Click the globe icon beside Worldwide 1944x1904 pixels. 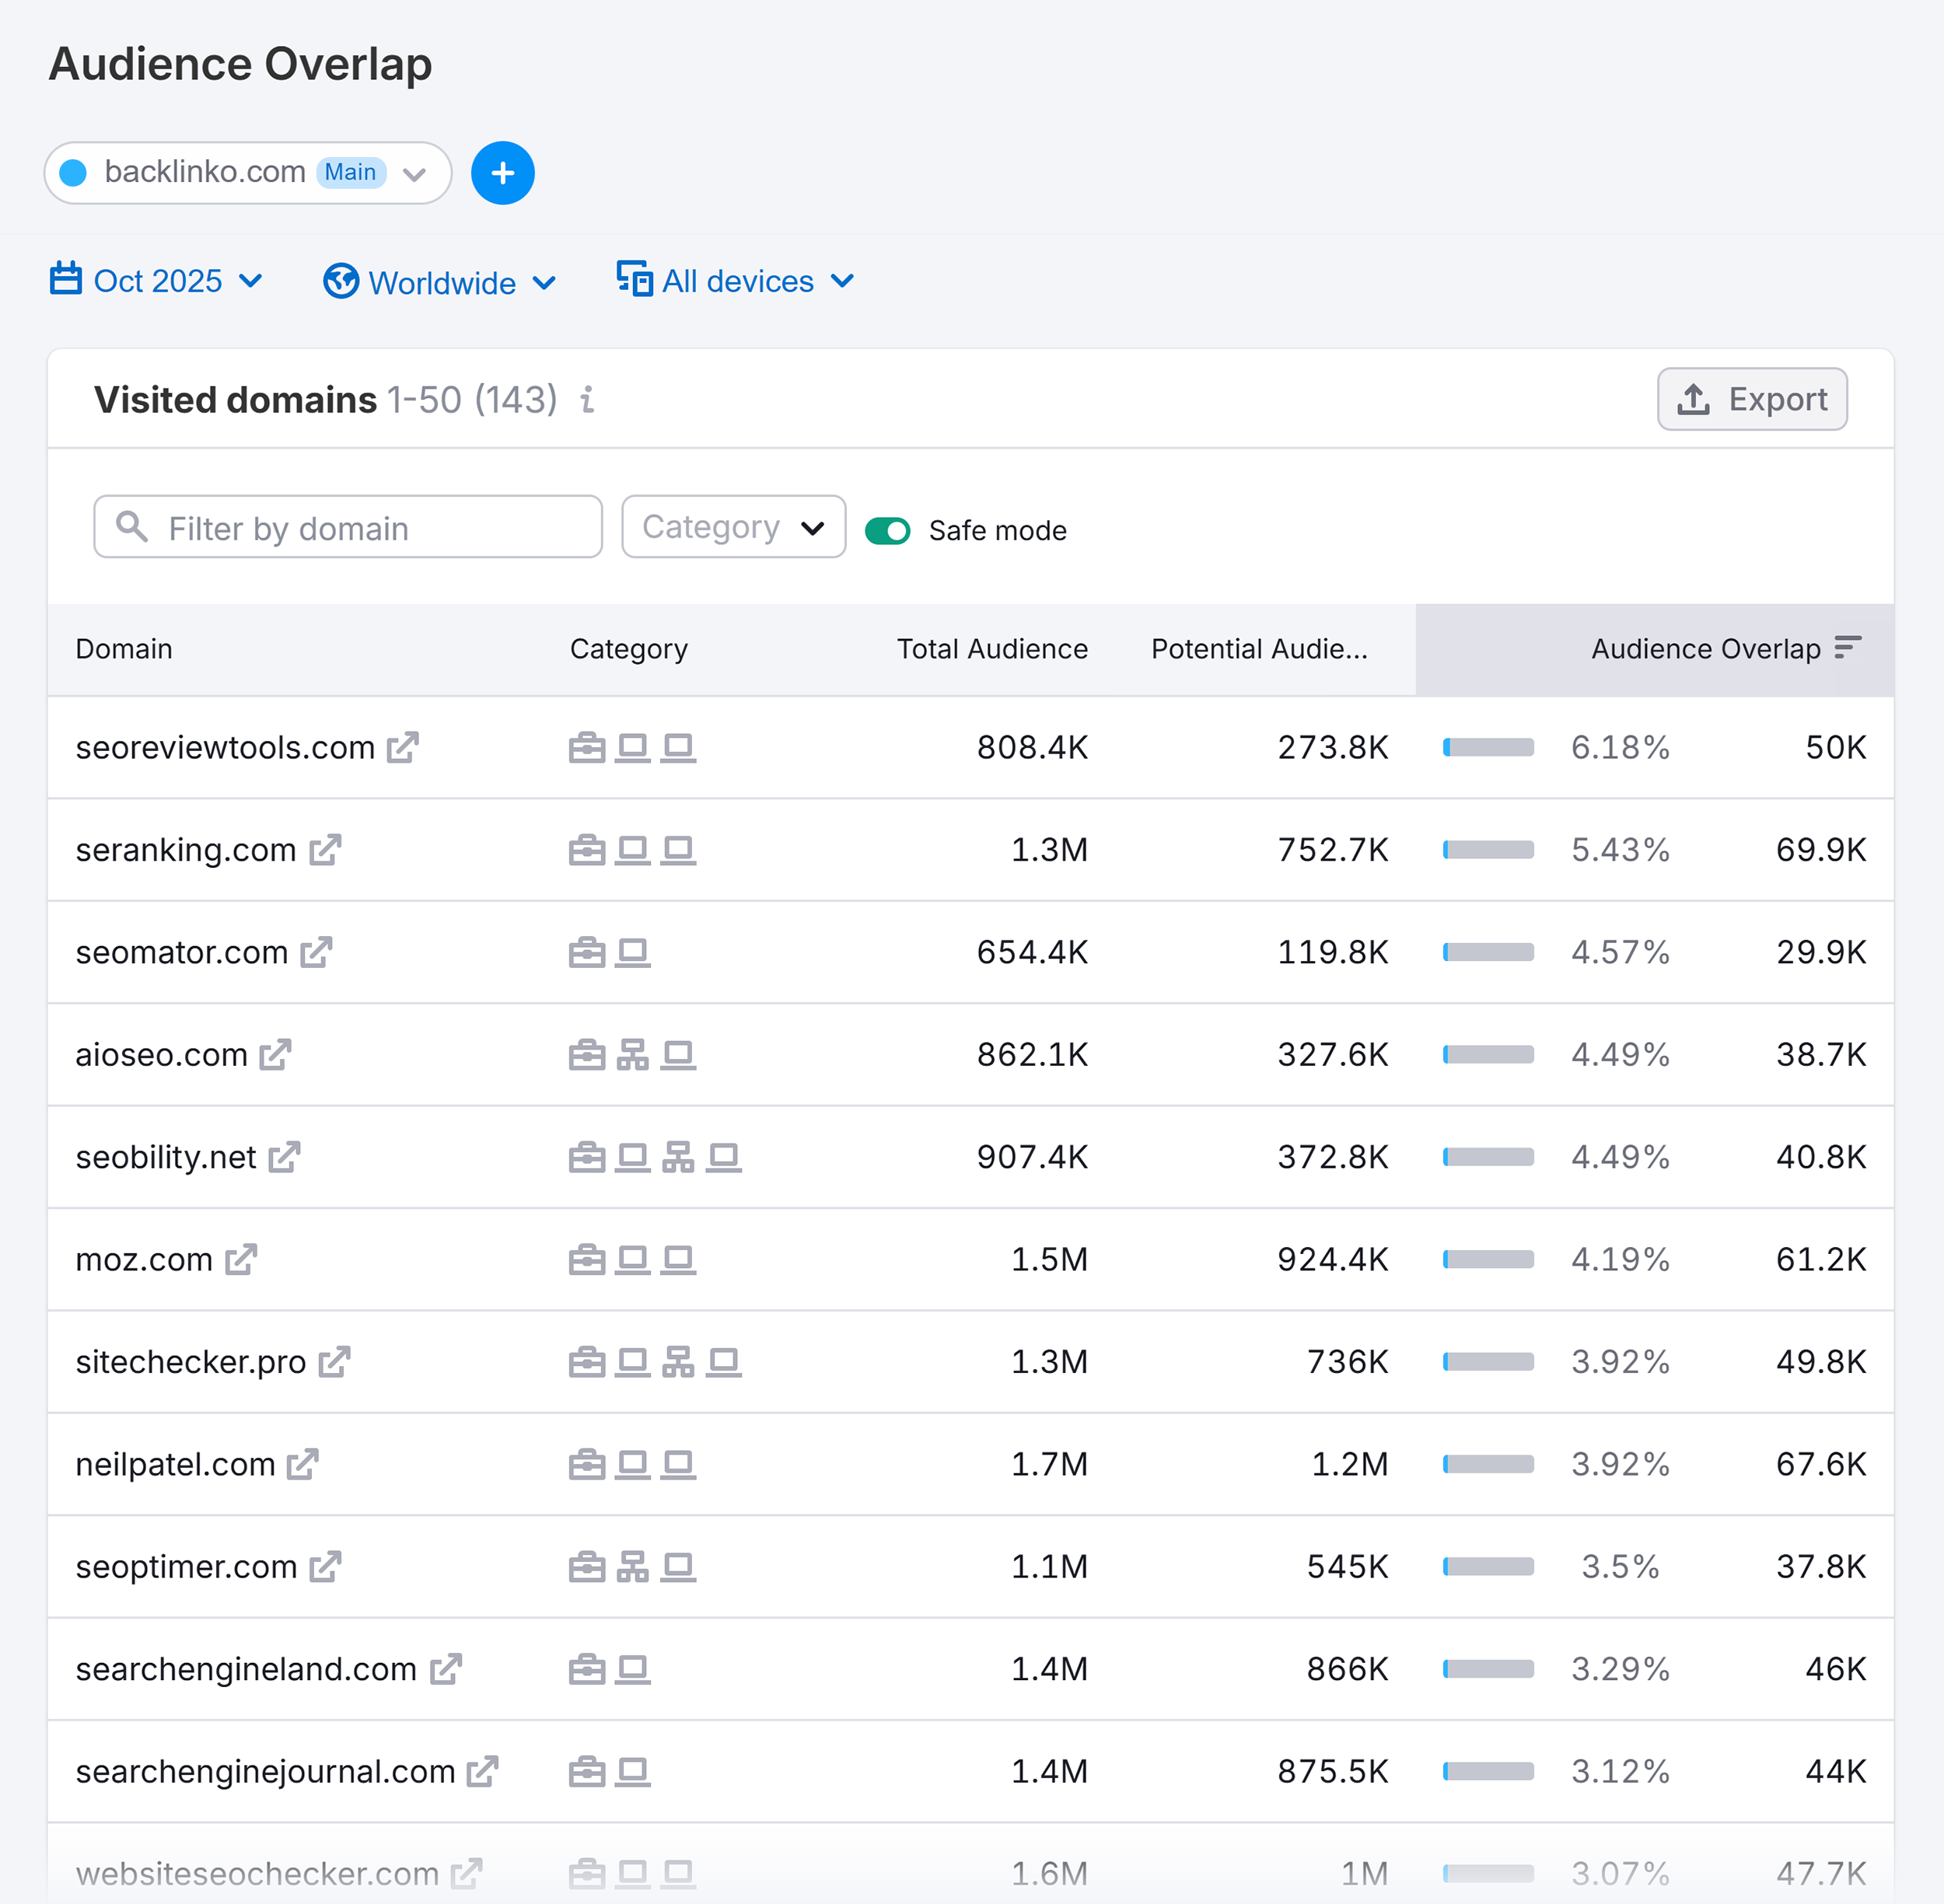coord(340,282)
